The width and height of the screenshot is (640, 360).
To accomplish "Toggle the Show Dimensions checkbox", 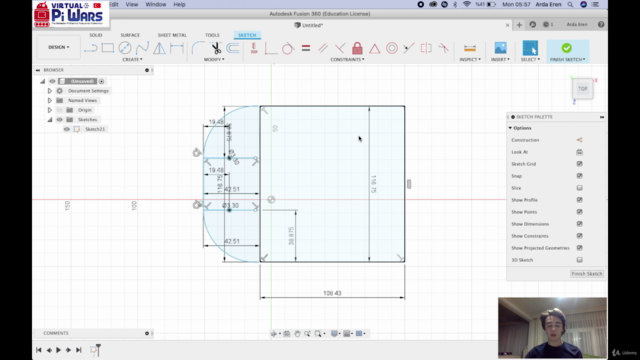I will [x=579, y=224].
